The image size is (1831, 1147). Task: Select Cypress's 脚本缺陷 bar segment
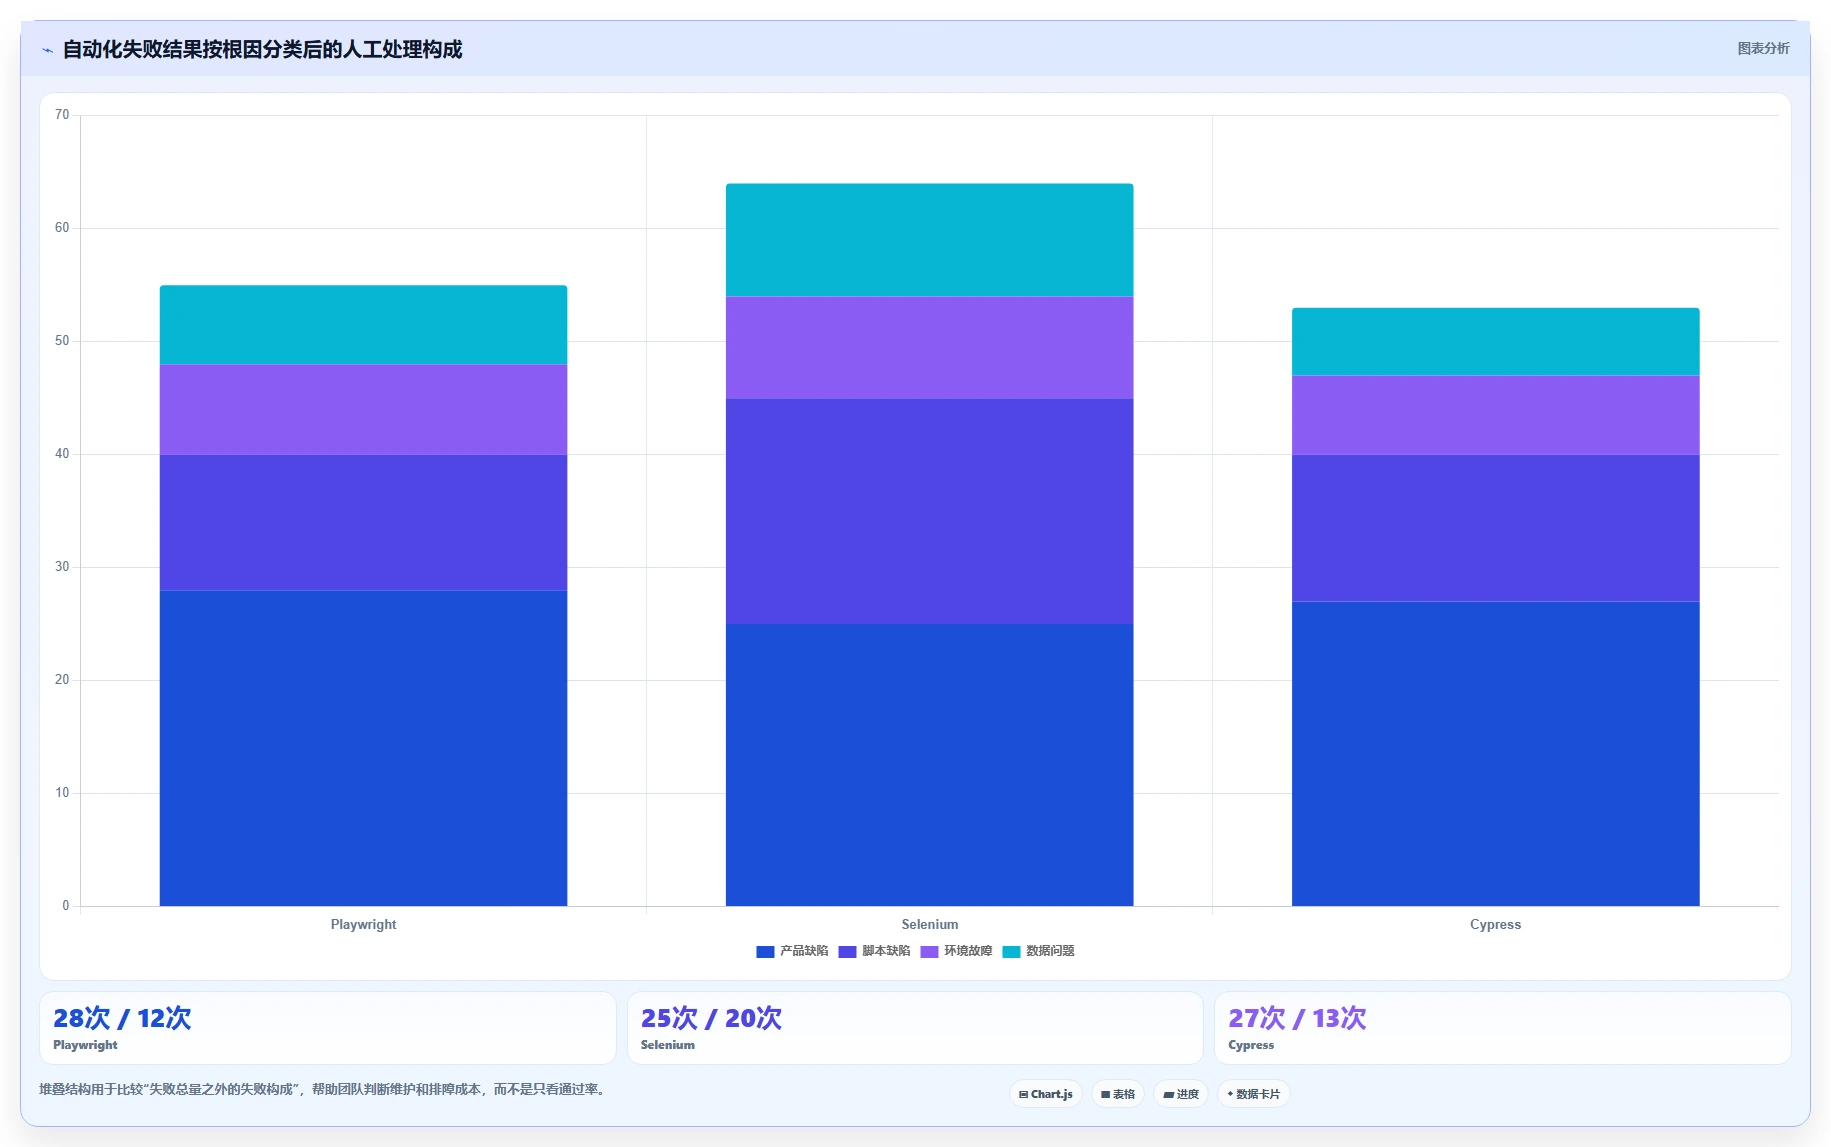click(x=1495, y=528)
